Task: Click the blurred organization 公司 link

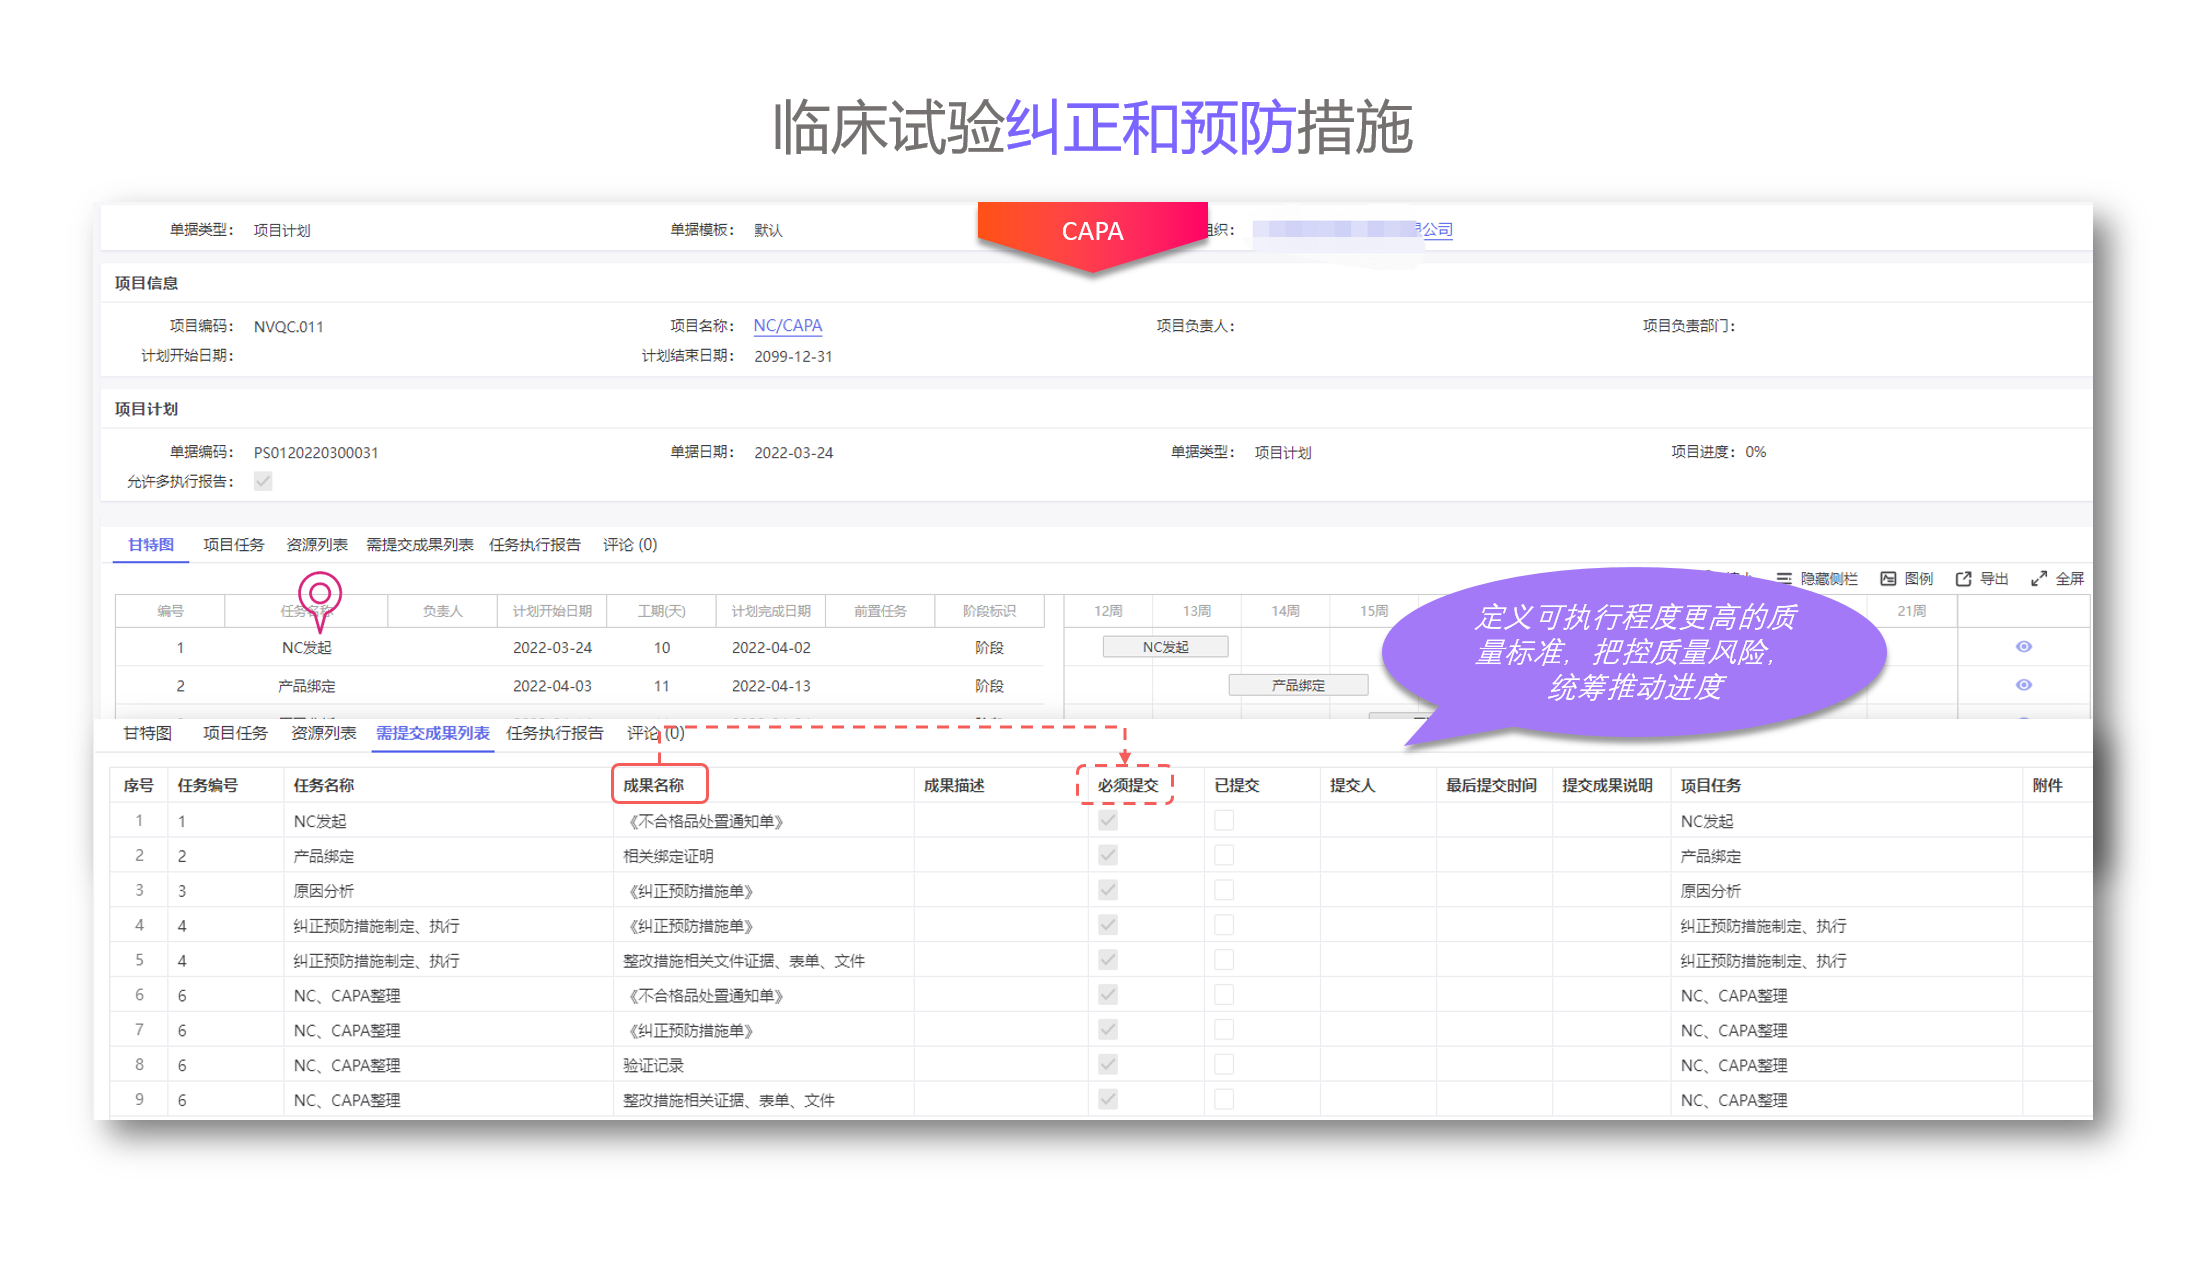Action: coord(1436,229)
